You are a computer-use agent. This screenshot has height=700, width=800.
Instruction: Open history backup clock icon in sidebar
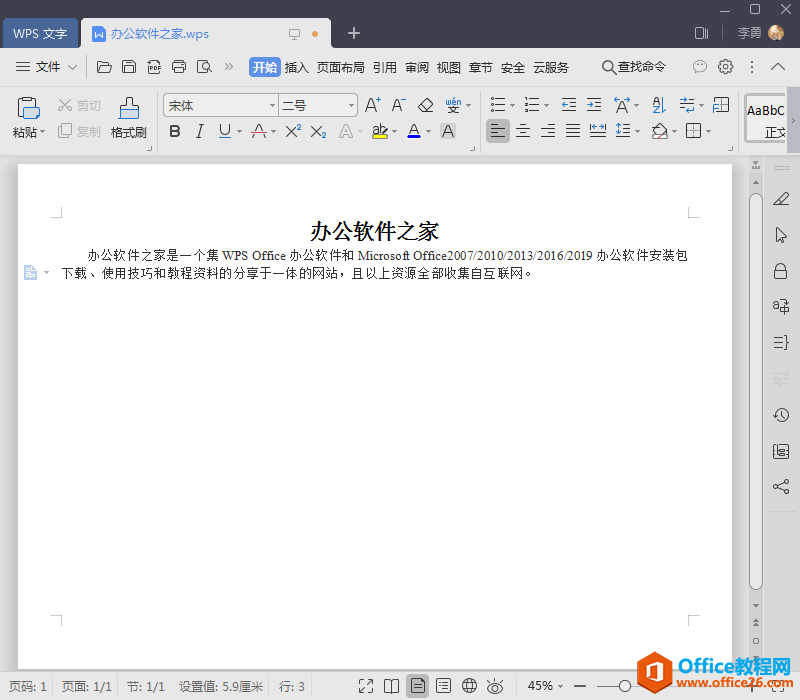781,415
